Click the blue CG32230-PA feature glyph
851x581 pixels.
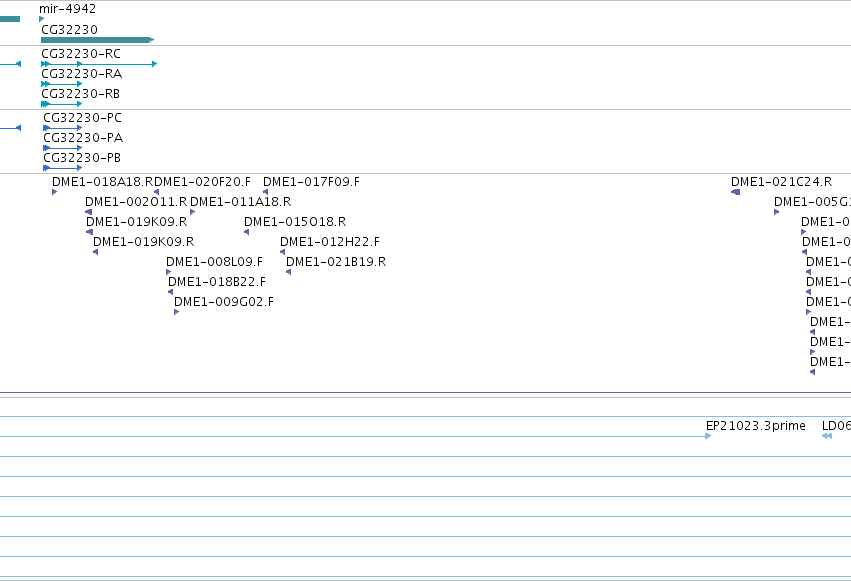63,148
